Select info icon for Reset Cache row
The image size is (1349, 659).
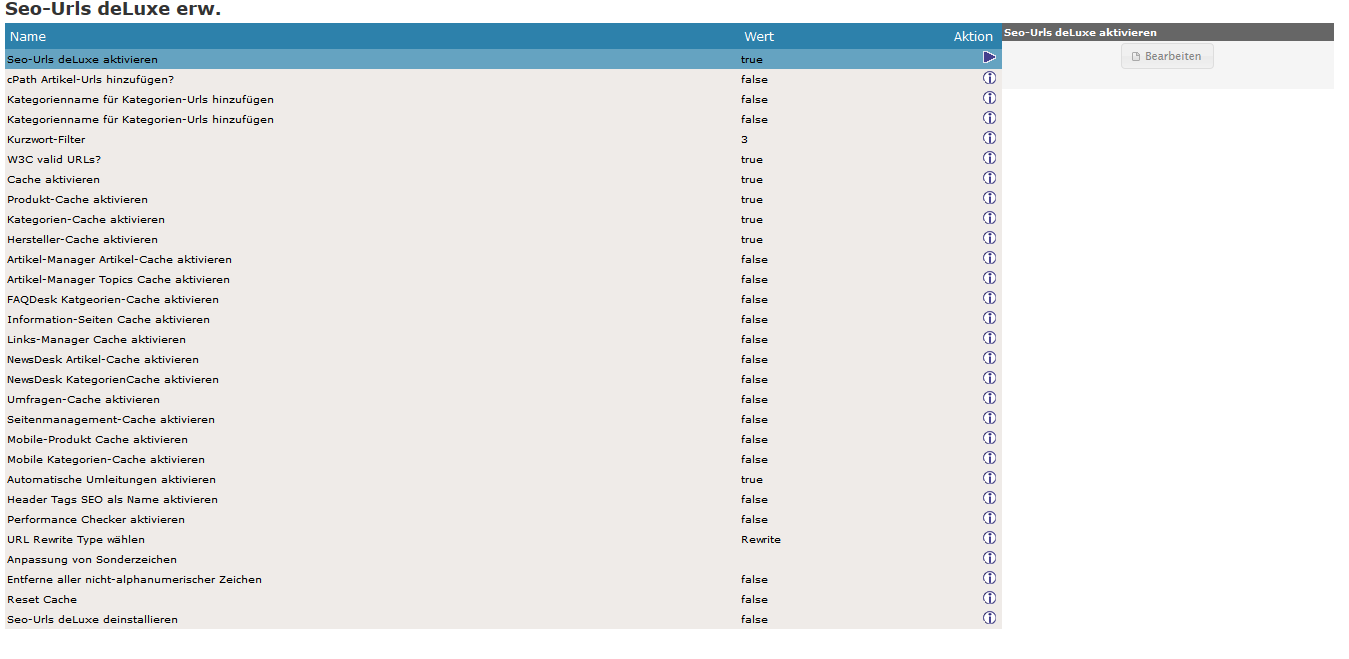point(989,598)
